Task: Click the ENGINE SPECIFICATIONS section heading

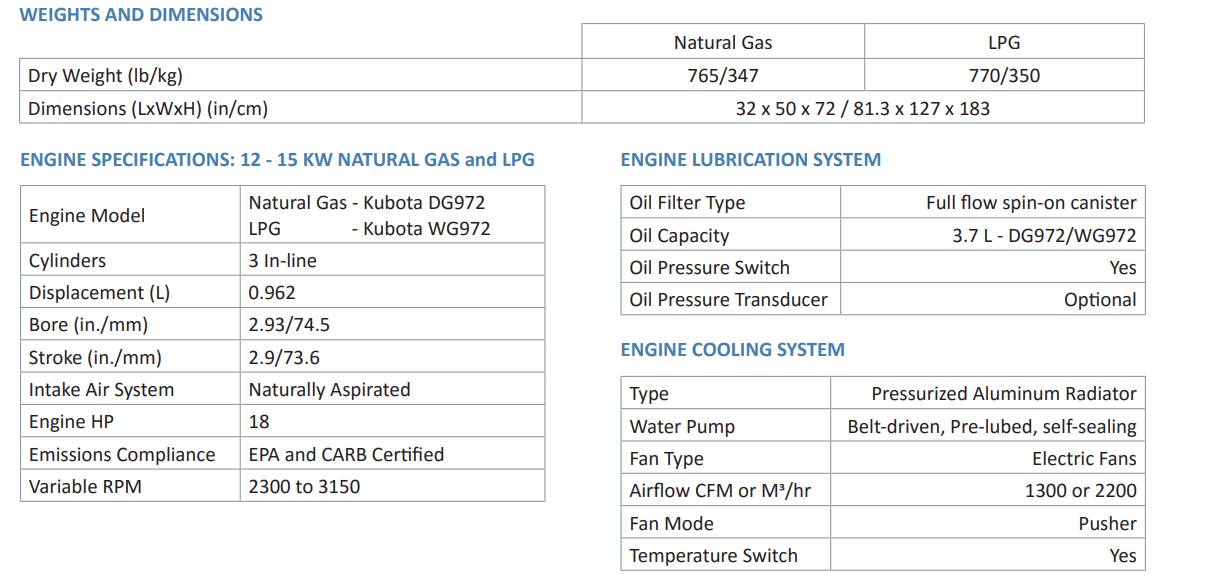Action: click(x=277, y=159)
